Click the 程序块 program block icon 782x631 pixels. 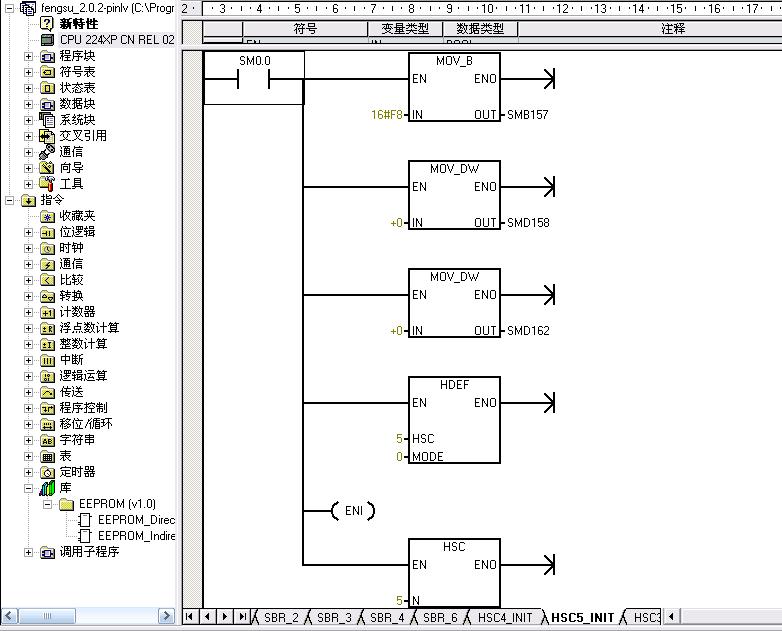pyautogui.click(x=47, y=56)
